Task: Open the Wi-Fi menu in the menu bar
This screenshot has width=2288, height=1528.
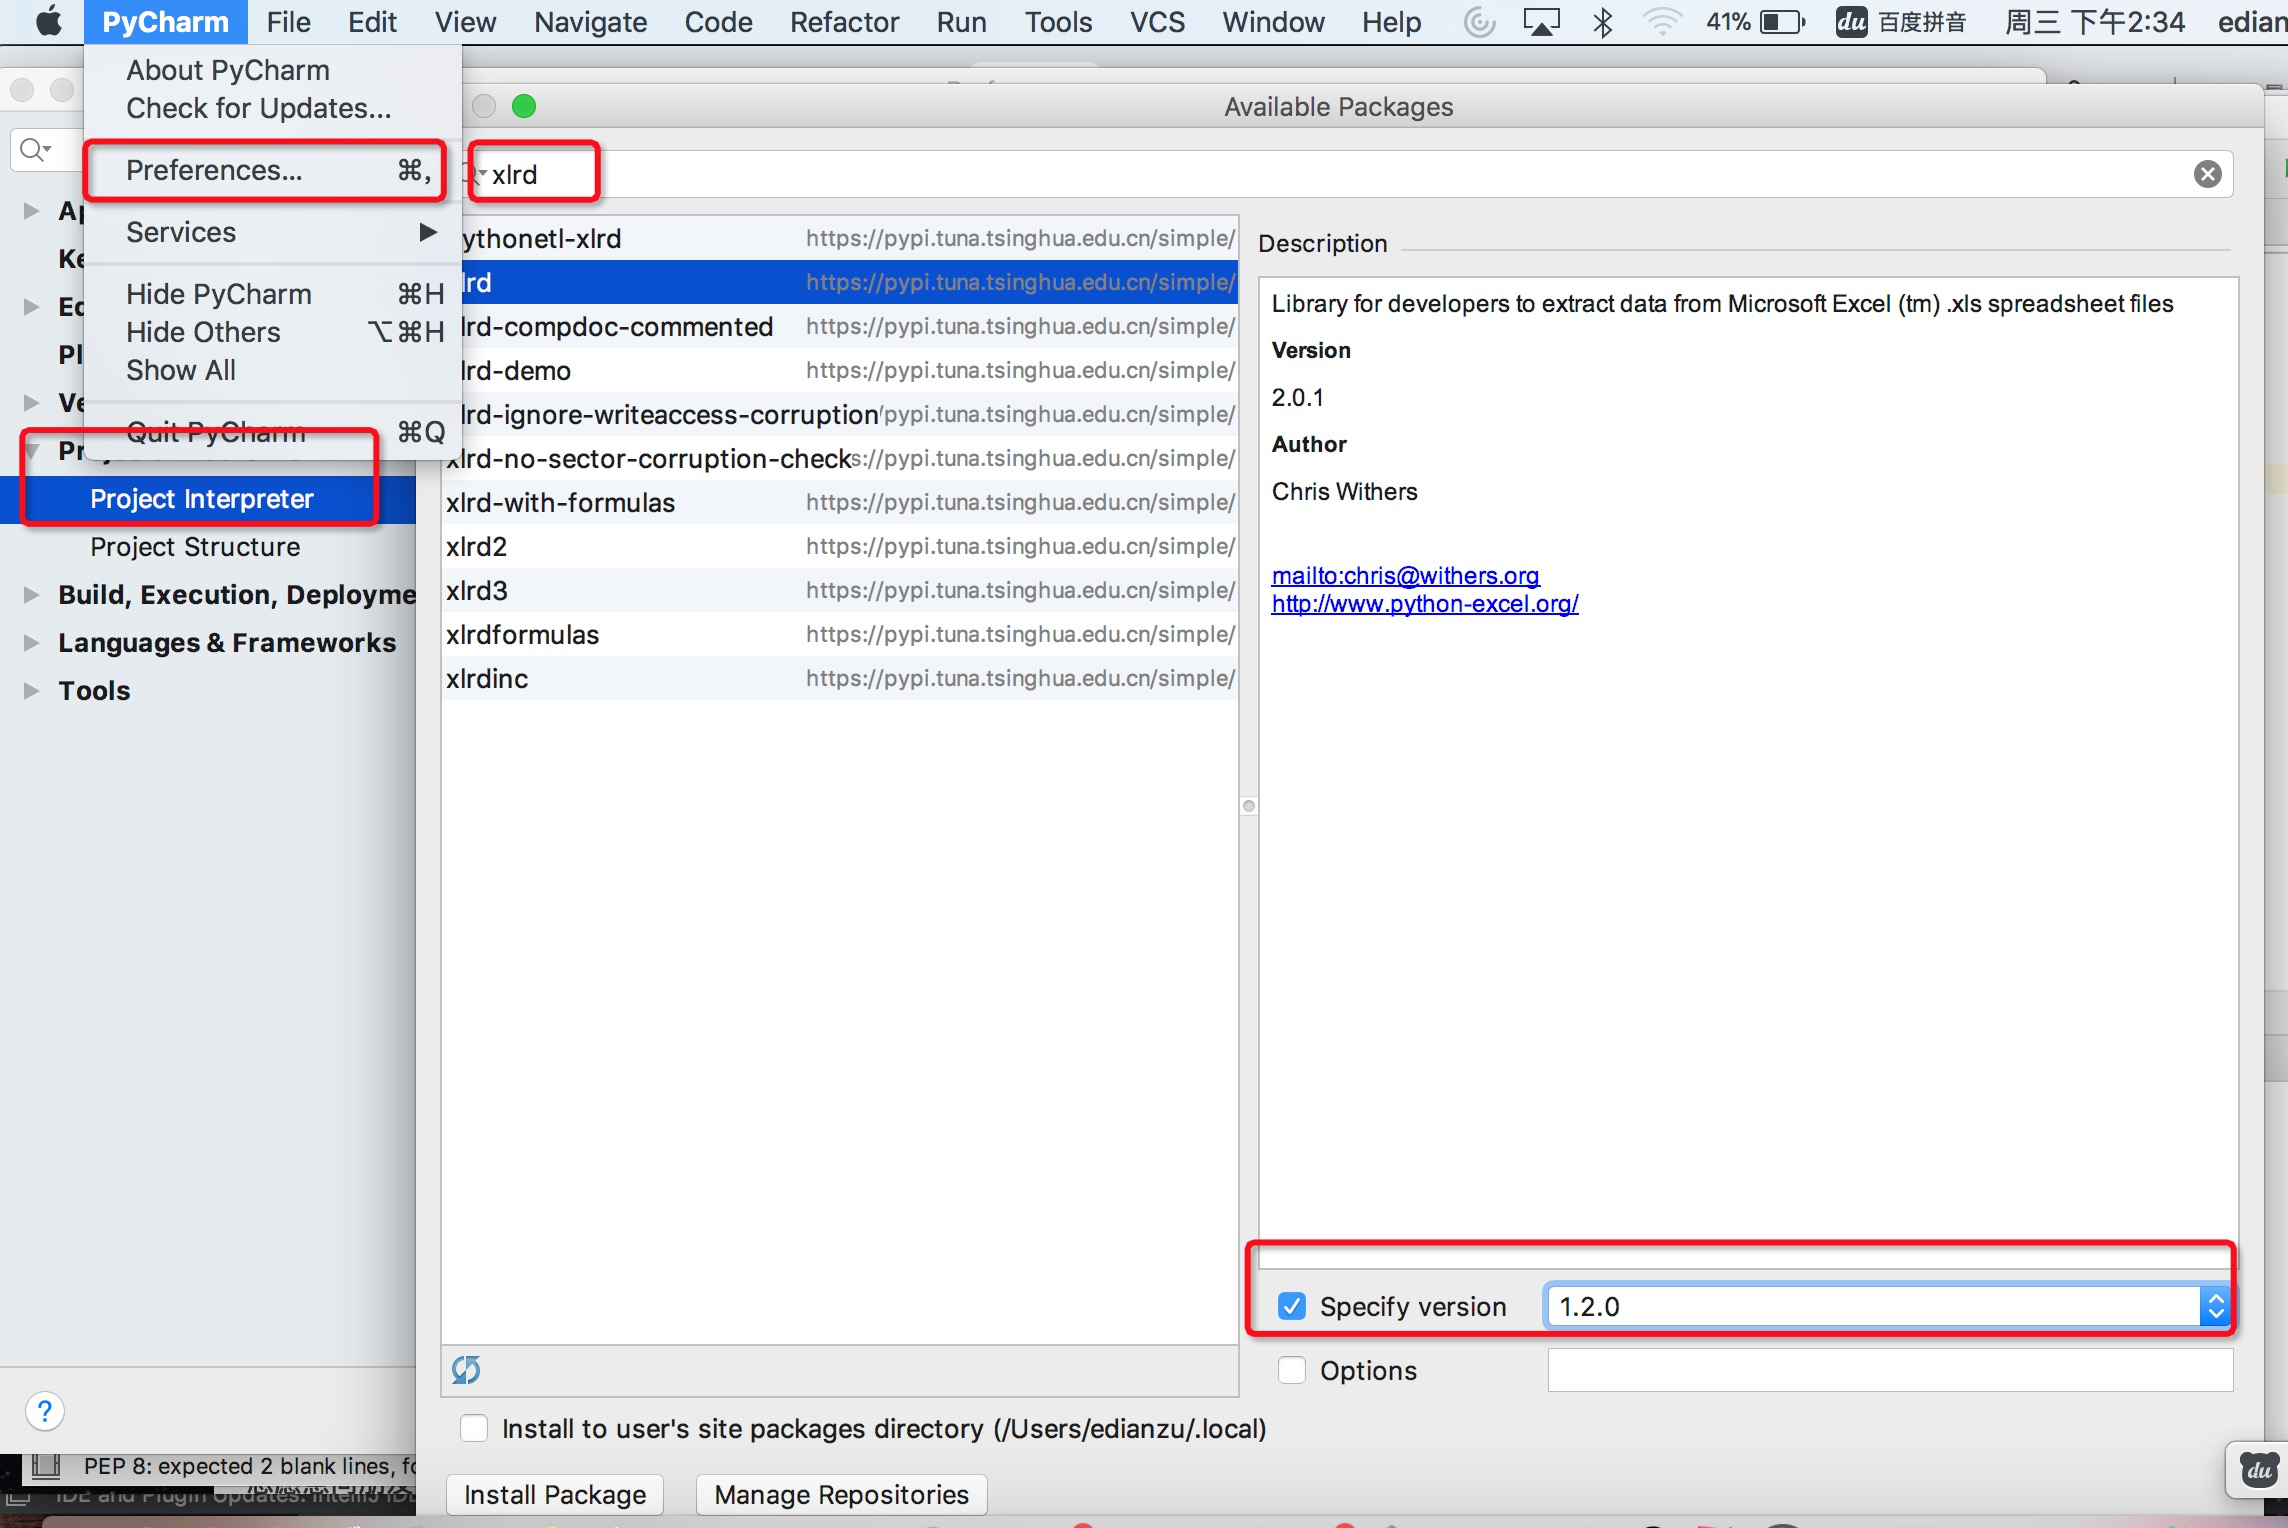Action: 1661,21
